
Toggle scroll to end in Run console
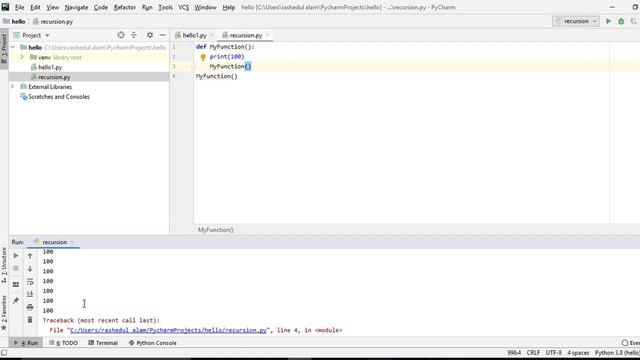click(x=30, y=294)
